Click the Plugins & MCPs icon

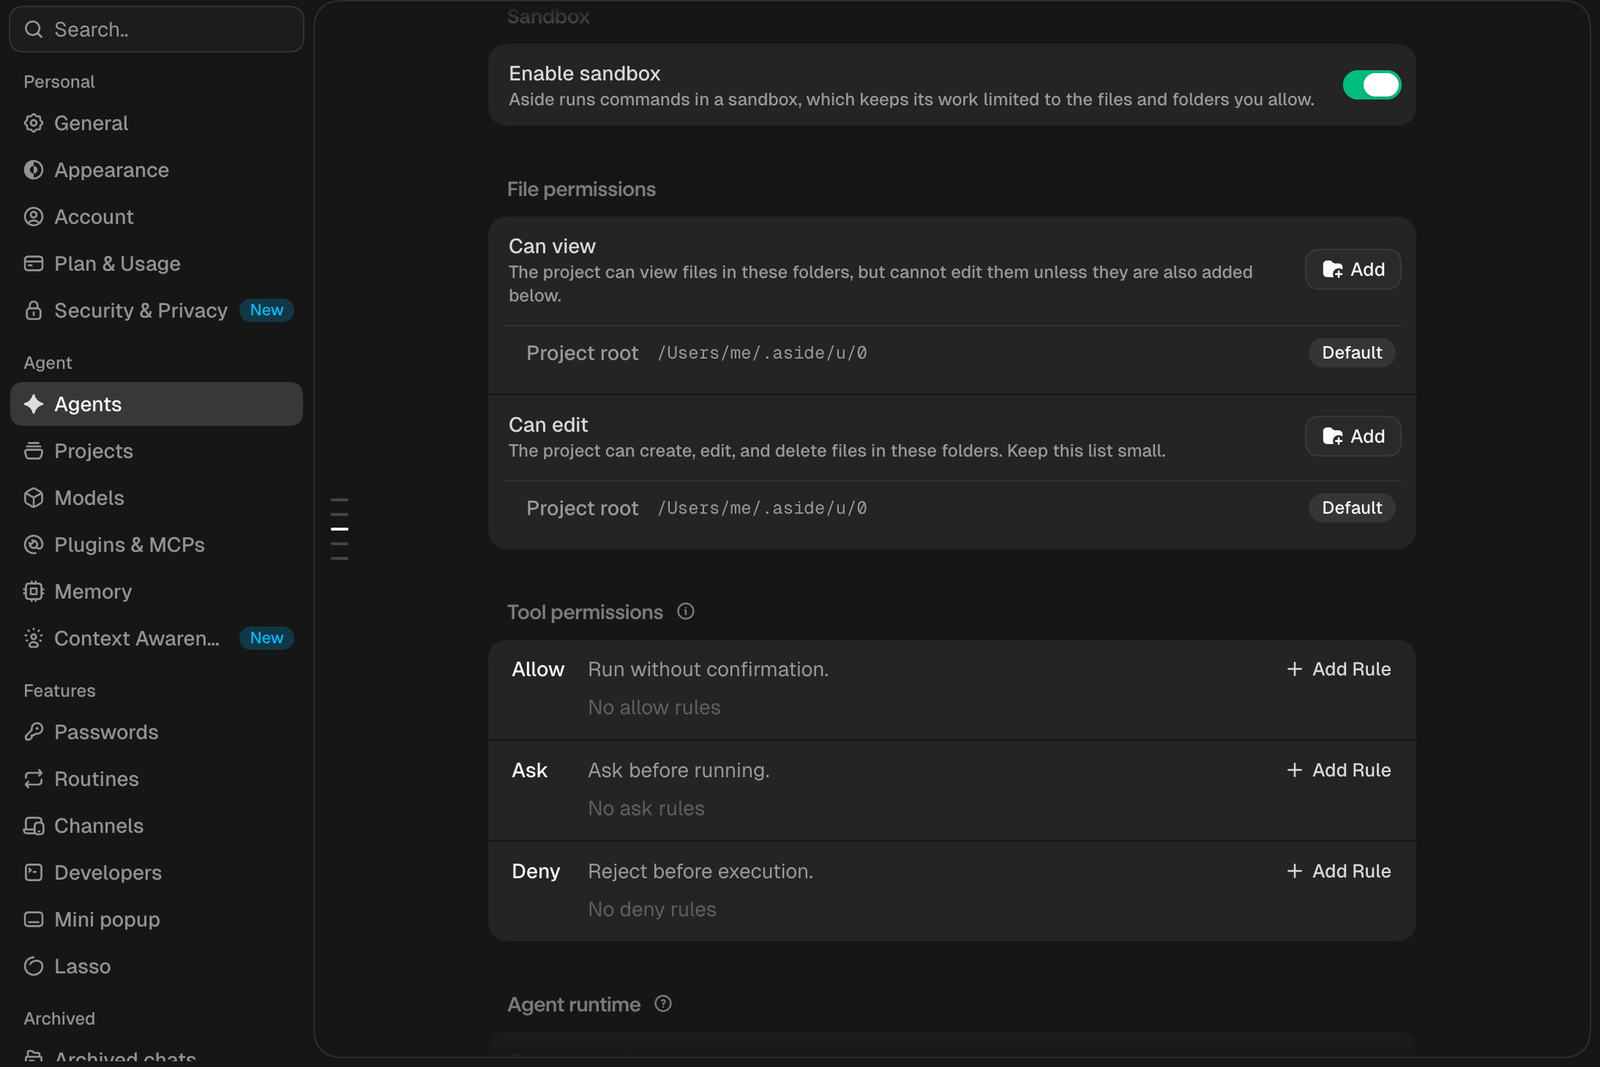(34, 545)
